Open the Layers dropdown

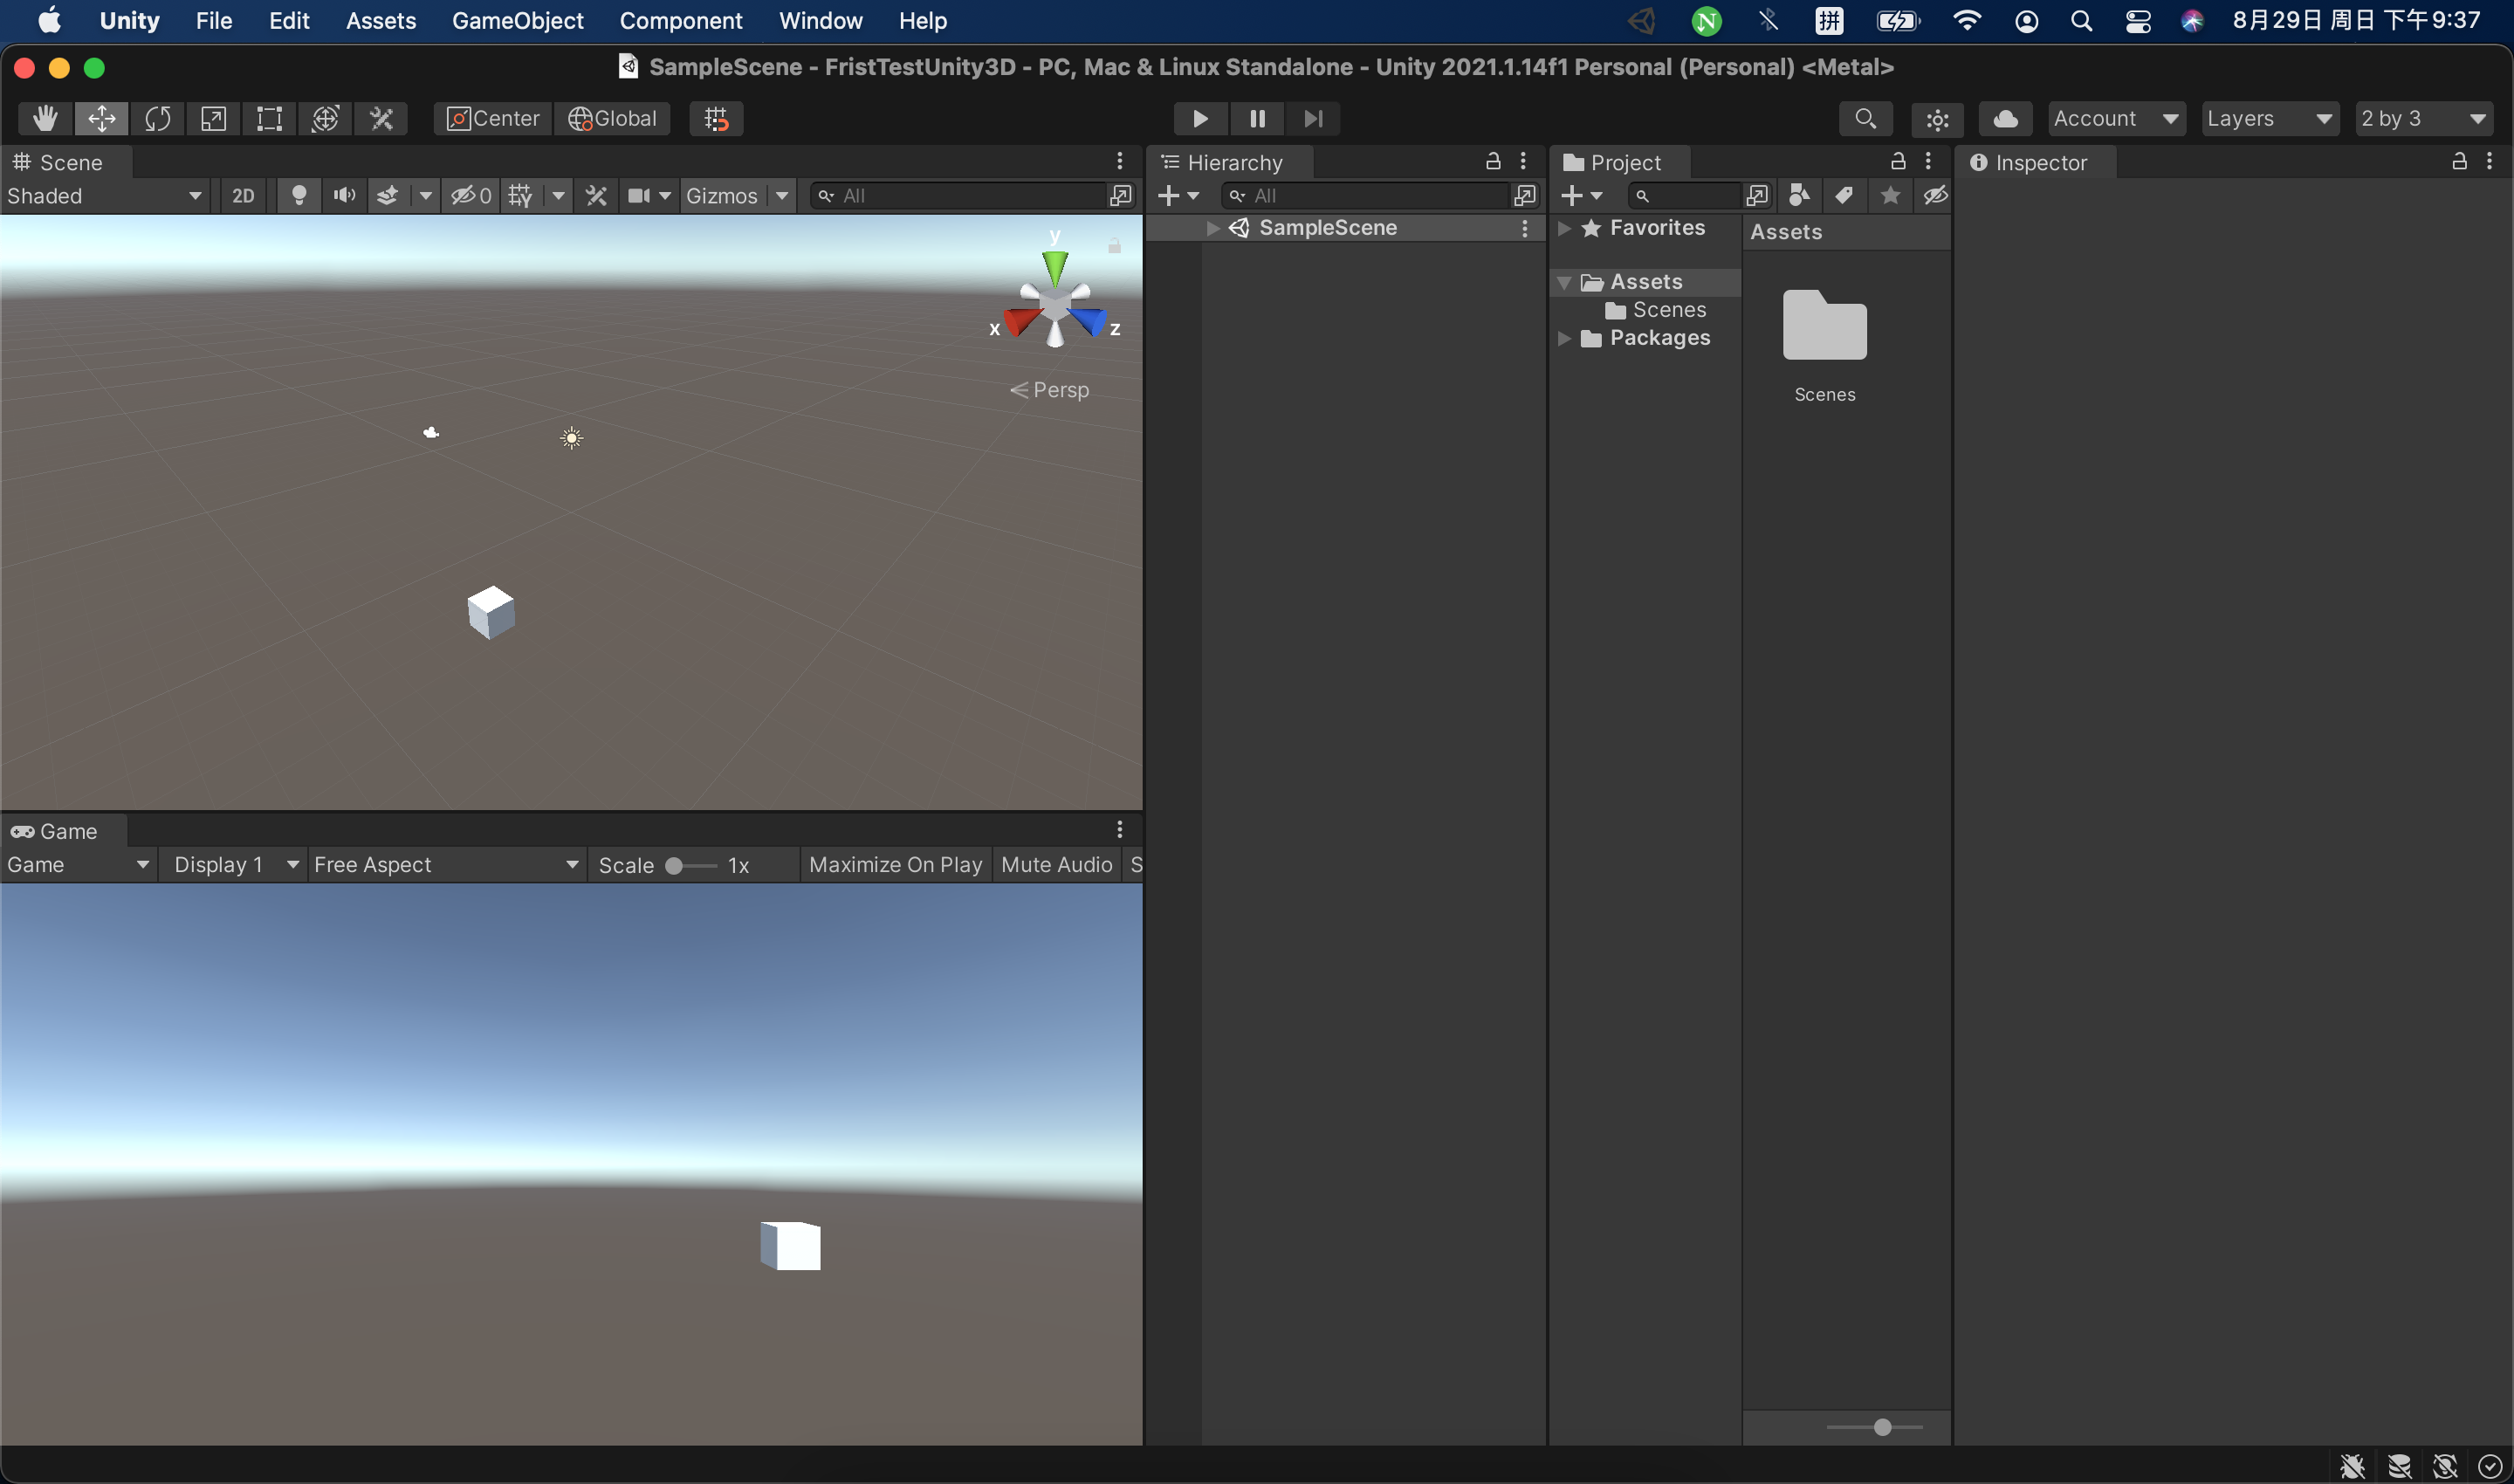pyautogui.click(x=2269, y=119)
